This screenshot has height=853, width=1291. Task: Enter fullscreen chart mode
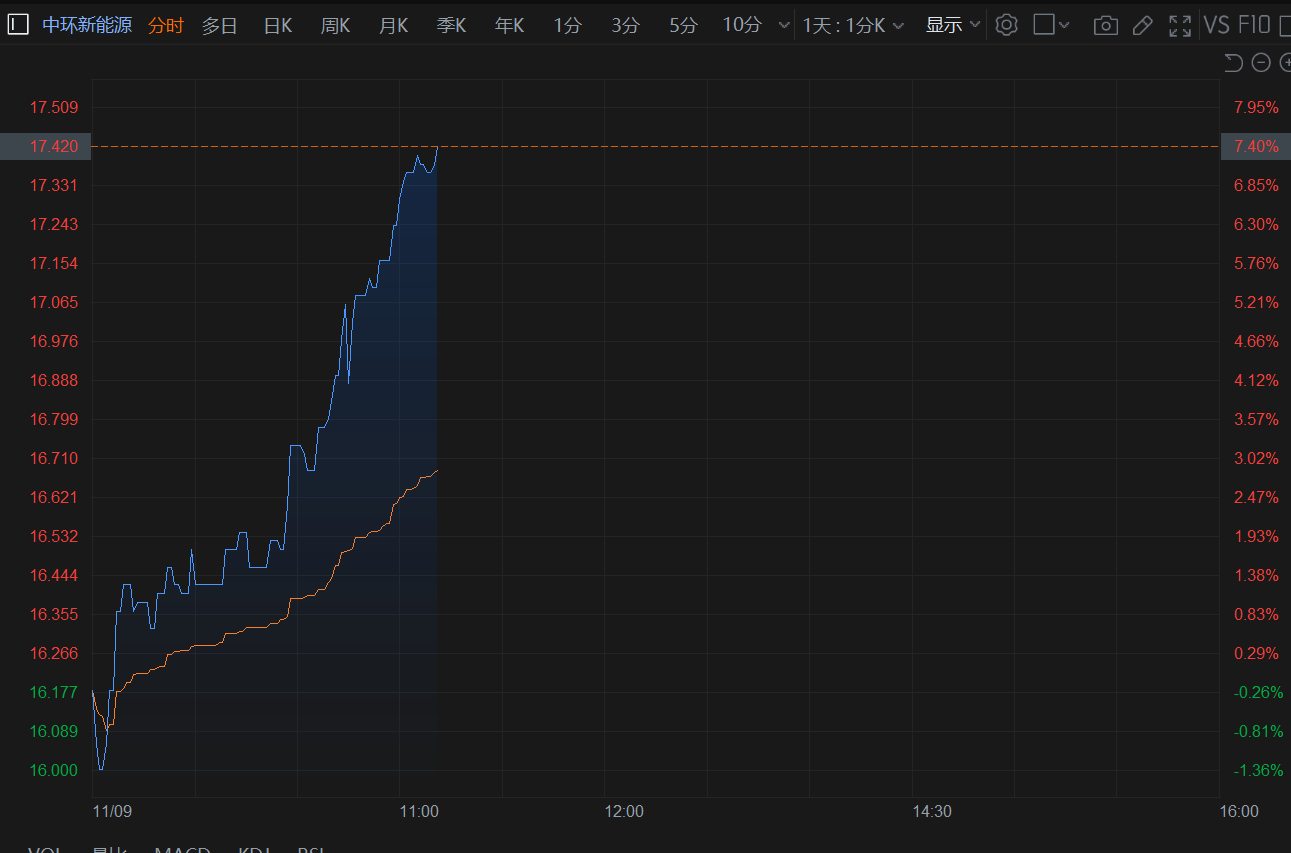pos(1180,25)
